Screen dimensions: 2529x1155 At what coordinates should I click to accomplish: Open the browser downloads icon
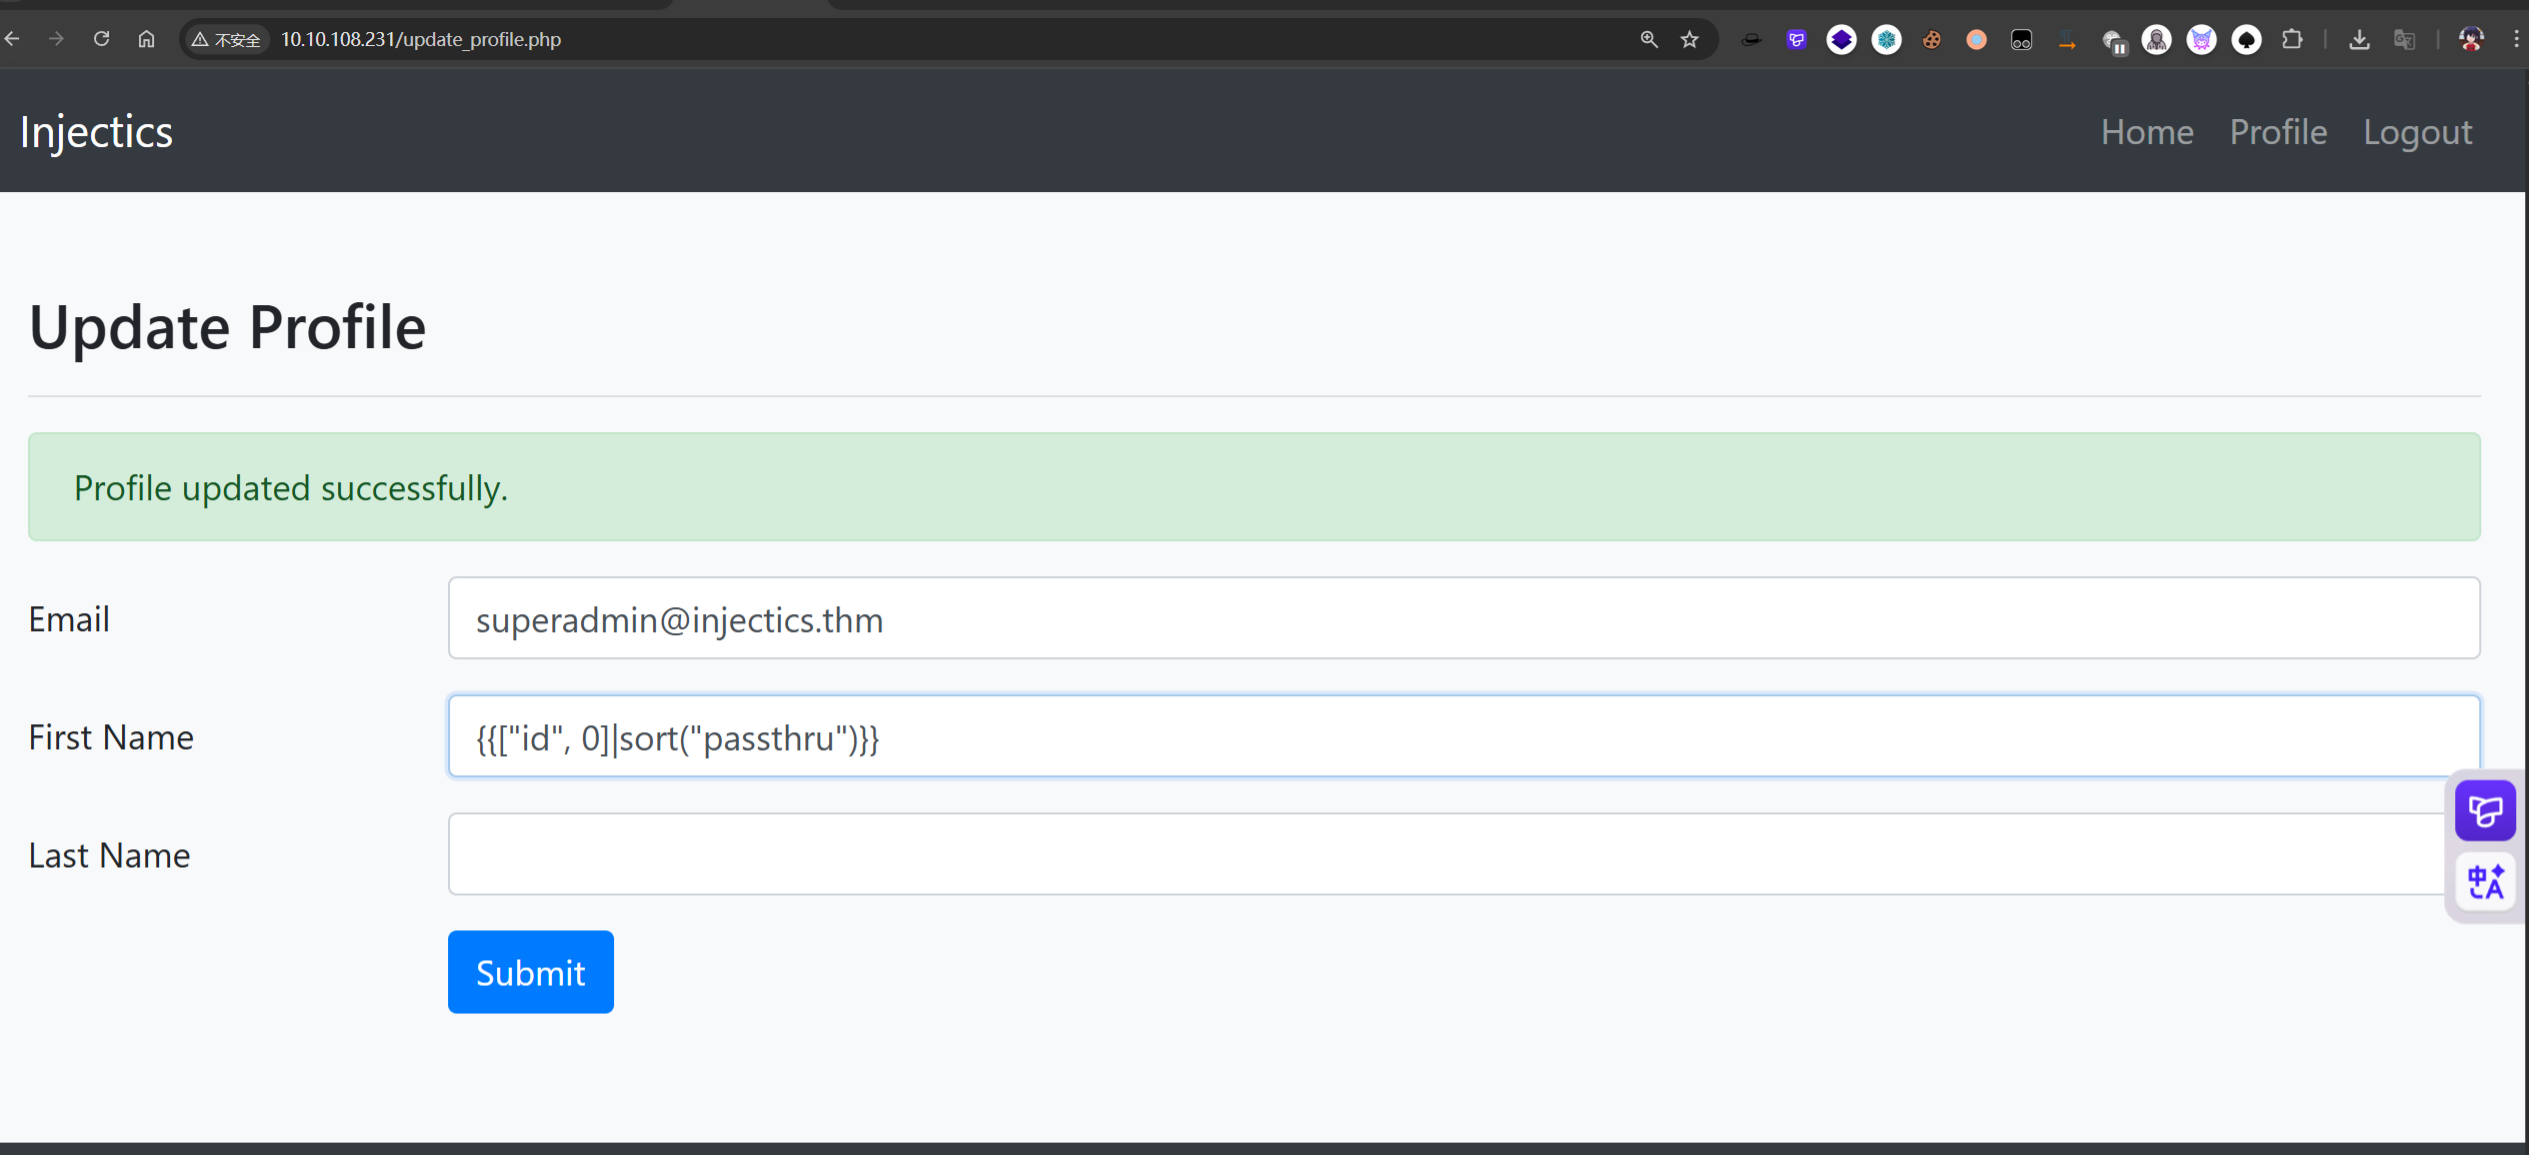[x=2359, y=40]
